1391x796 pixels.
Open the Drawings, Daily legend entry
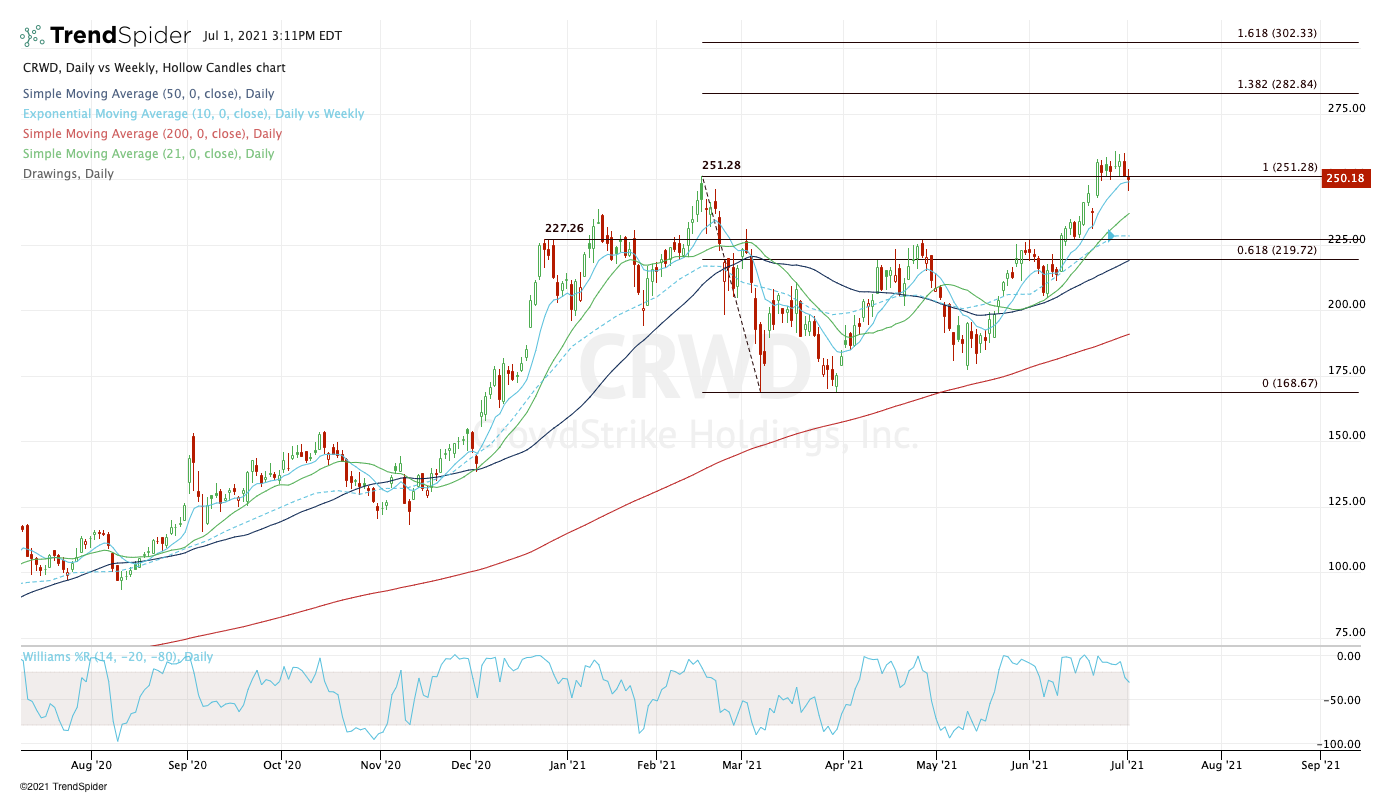click(x=67, y=174)
